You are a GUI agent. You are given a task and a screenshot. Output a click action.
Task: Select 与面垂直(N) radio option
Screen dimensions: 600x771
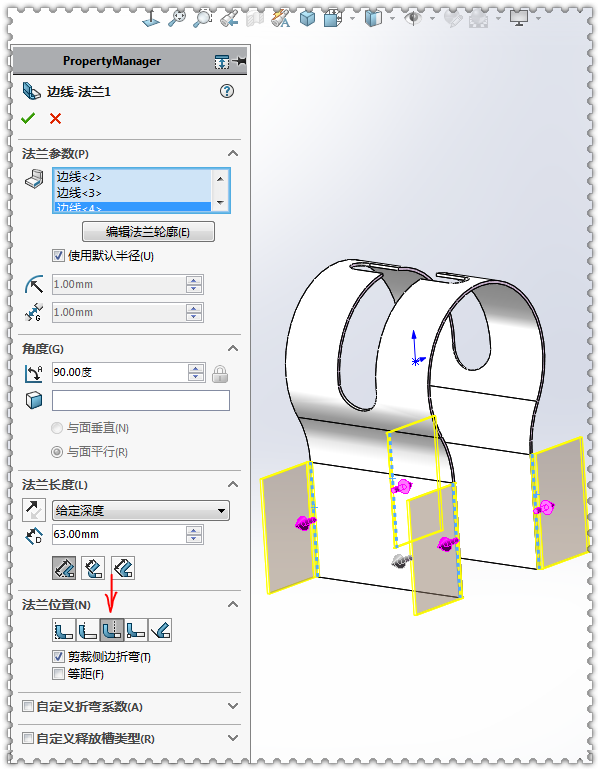click(57, 428)
